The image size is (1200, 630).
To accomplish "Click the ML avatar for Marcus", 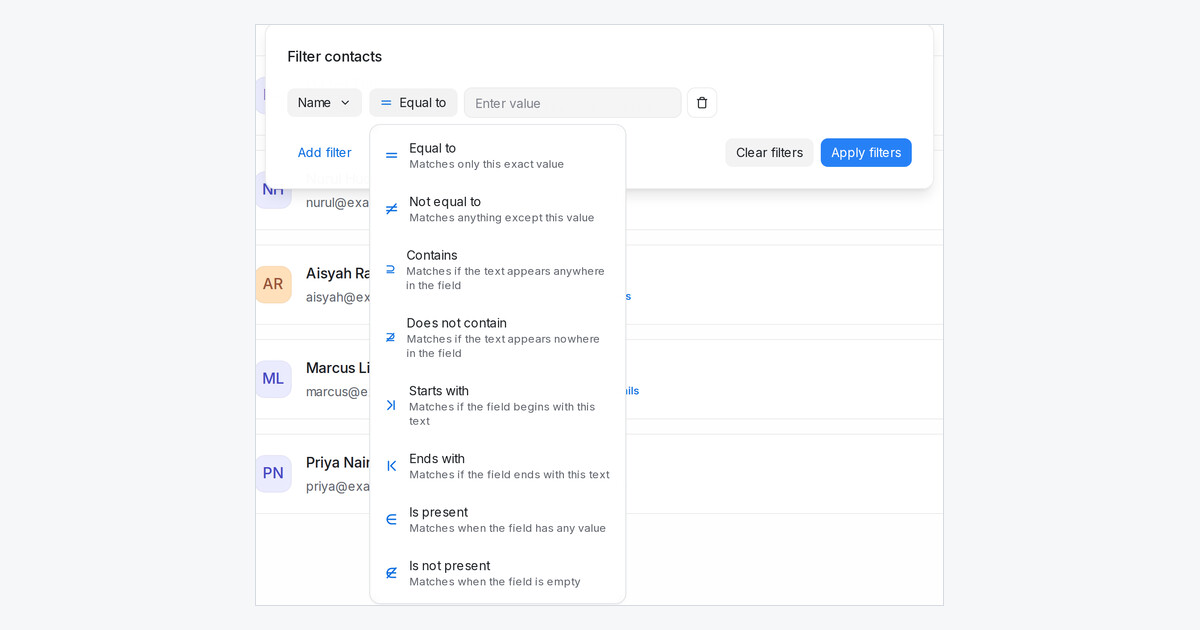I will pyautogui.click(x=273, y=379).
